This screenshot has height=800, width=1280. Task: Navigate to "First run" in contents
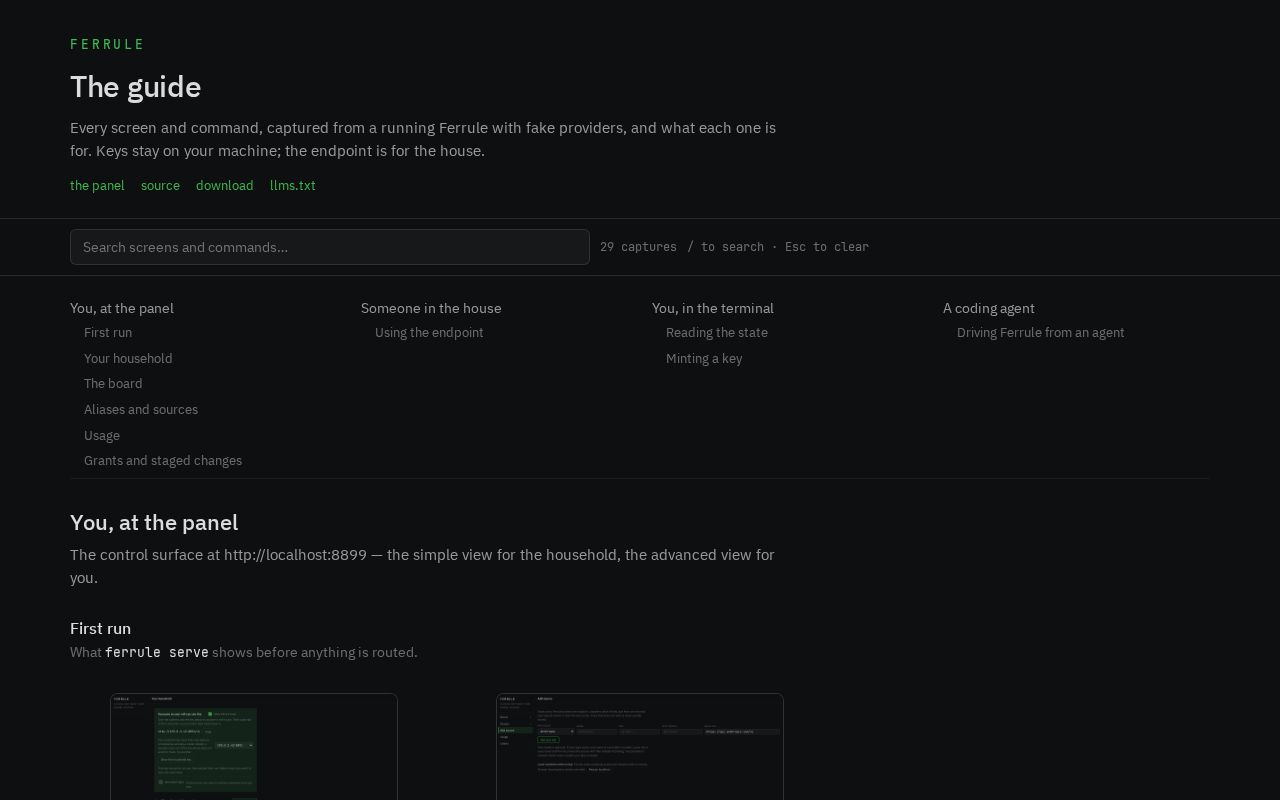(108, 333)
